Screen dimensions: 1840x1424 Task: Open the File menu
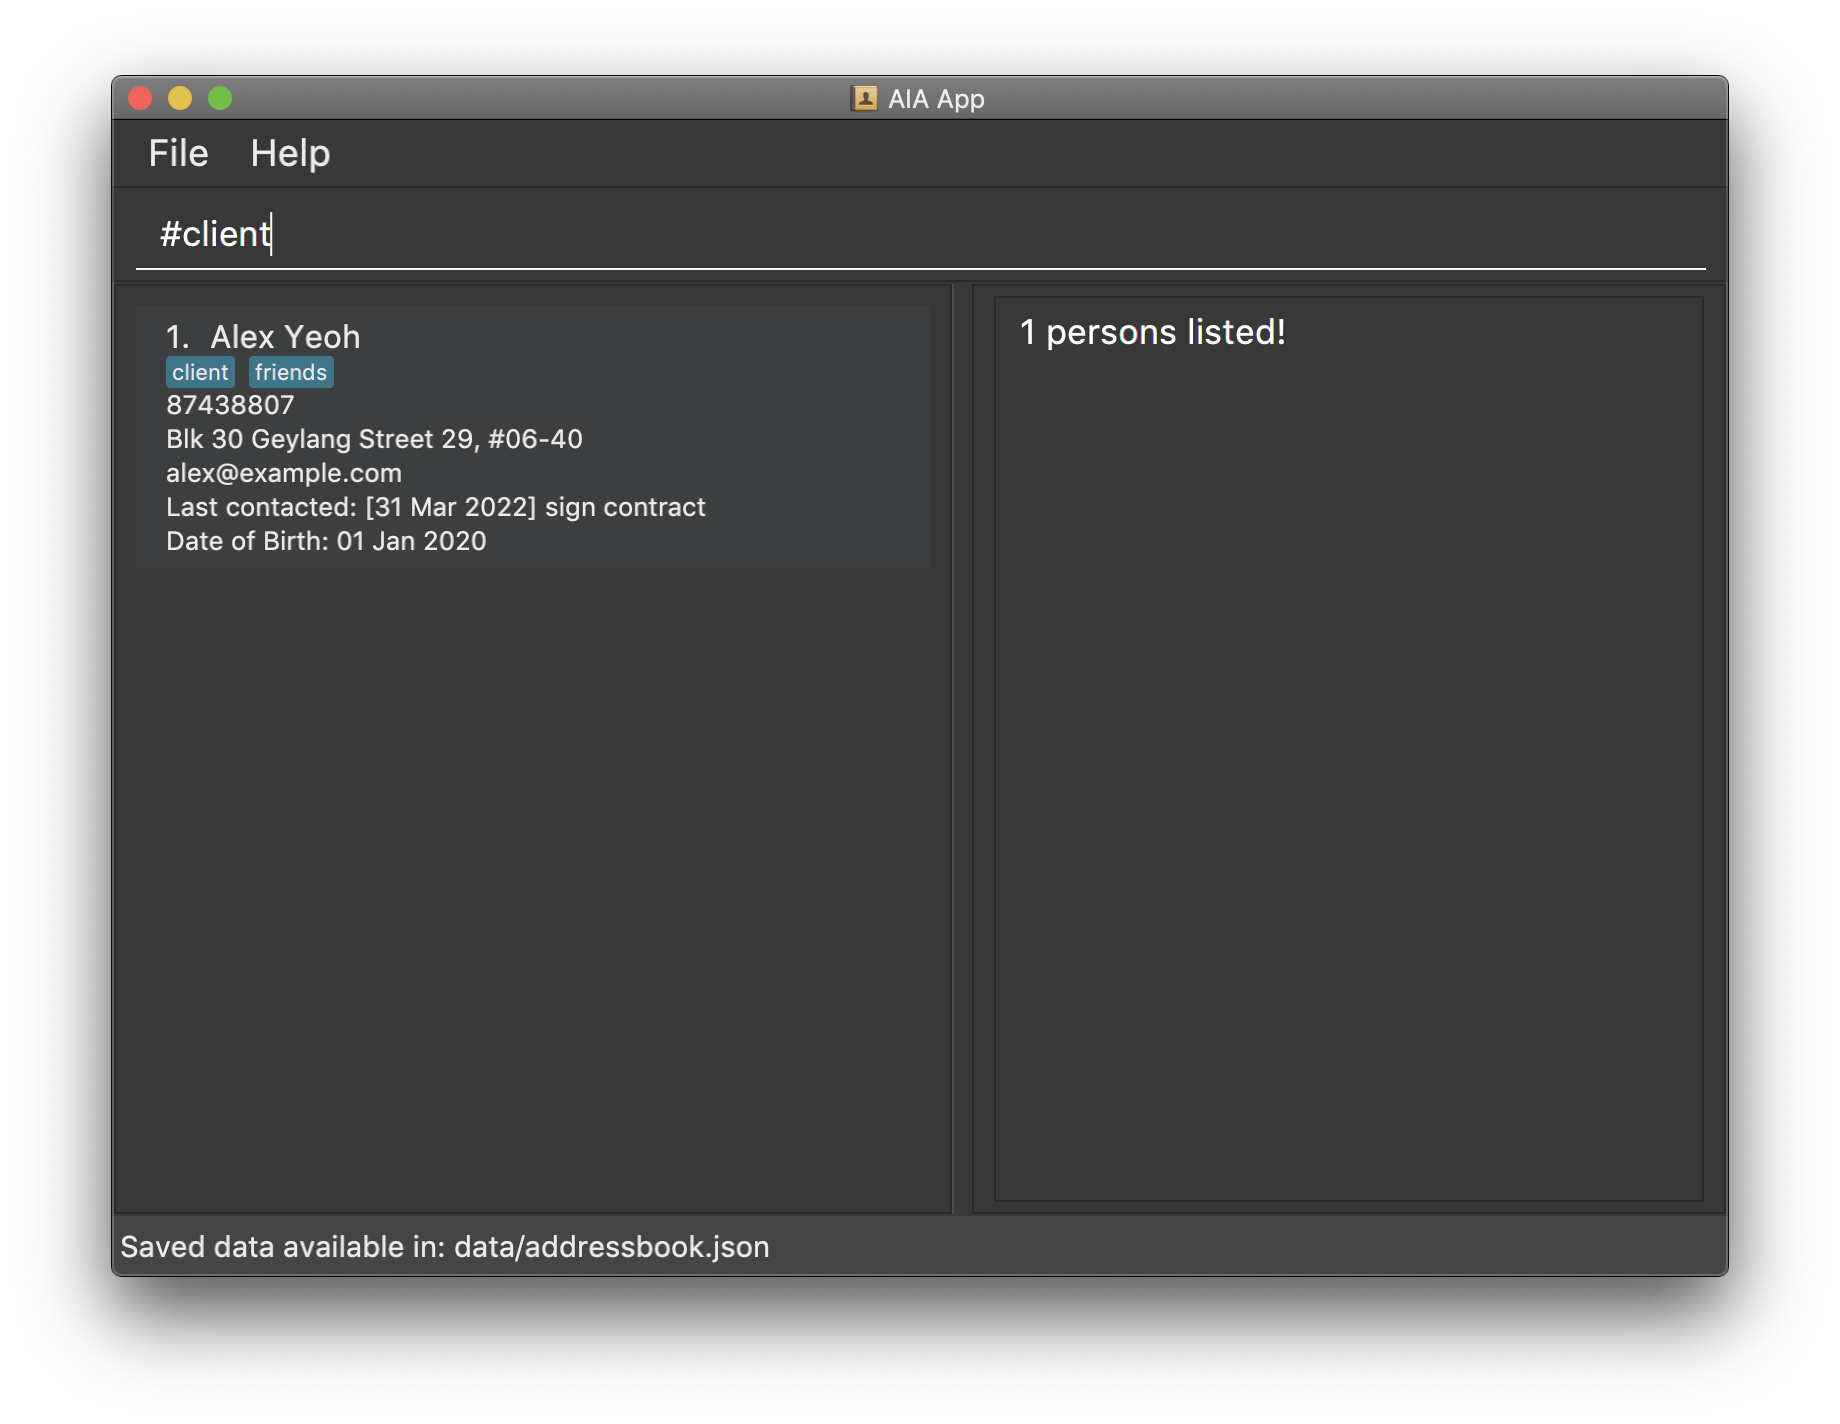(178, 153)
